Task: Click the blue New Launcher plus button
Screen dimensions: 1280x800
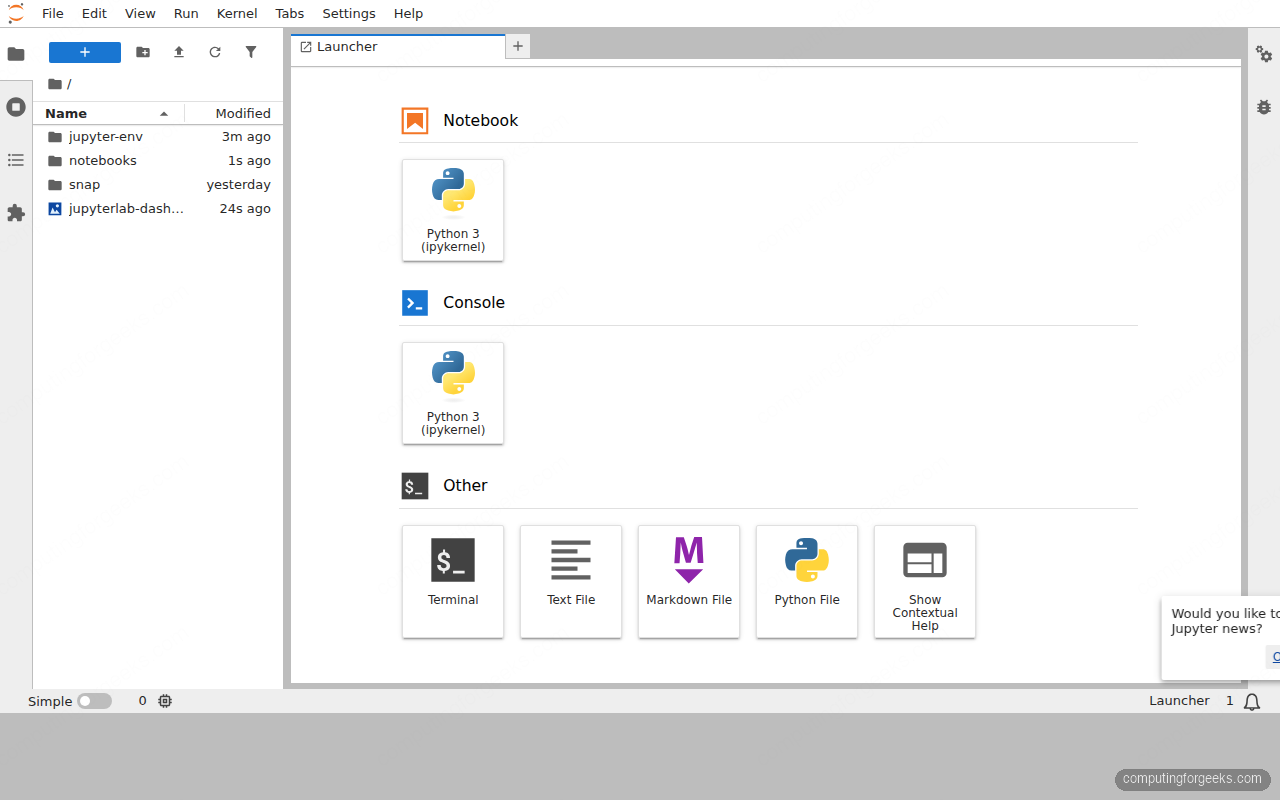Action: [x=85, y=52]
